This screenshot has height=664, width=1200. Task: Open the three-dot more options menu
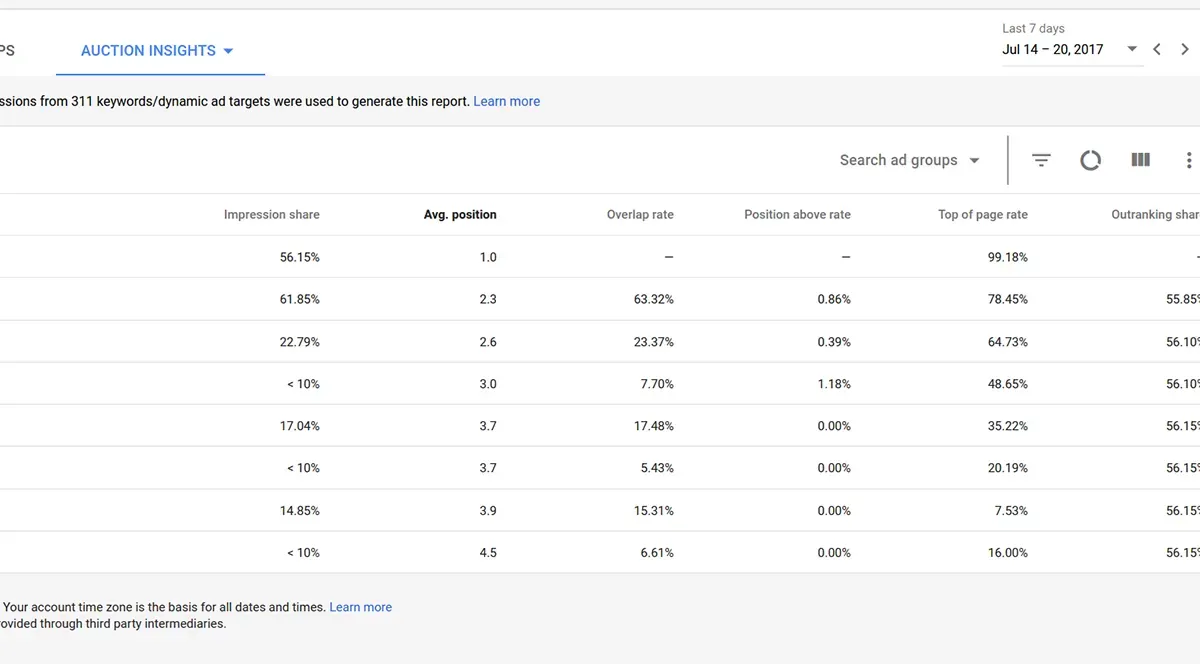coord(1189,160)
